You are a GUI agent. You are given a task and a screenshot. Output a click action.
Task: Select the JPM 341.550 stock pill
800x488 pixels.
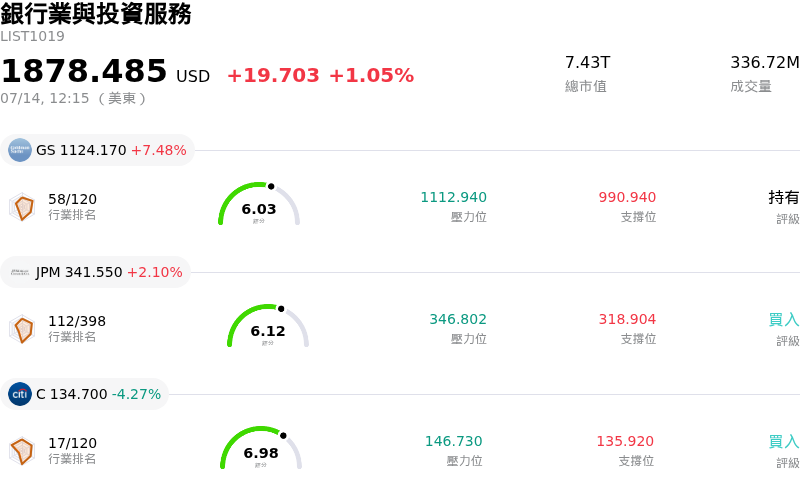click(x=95, y=272)
